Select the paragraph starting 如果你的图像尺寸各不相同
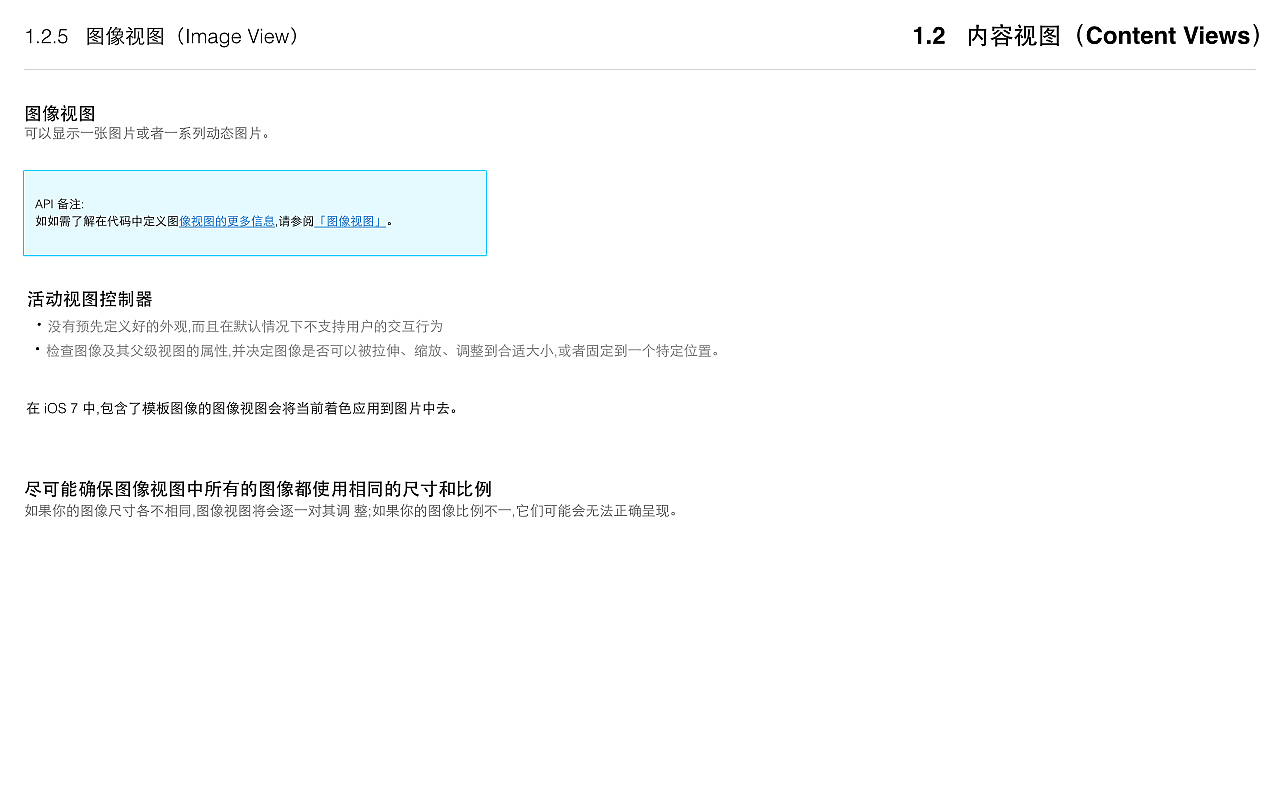1280x800 pixels. pos(352,511)
